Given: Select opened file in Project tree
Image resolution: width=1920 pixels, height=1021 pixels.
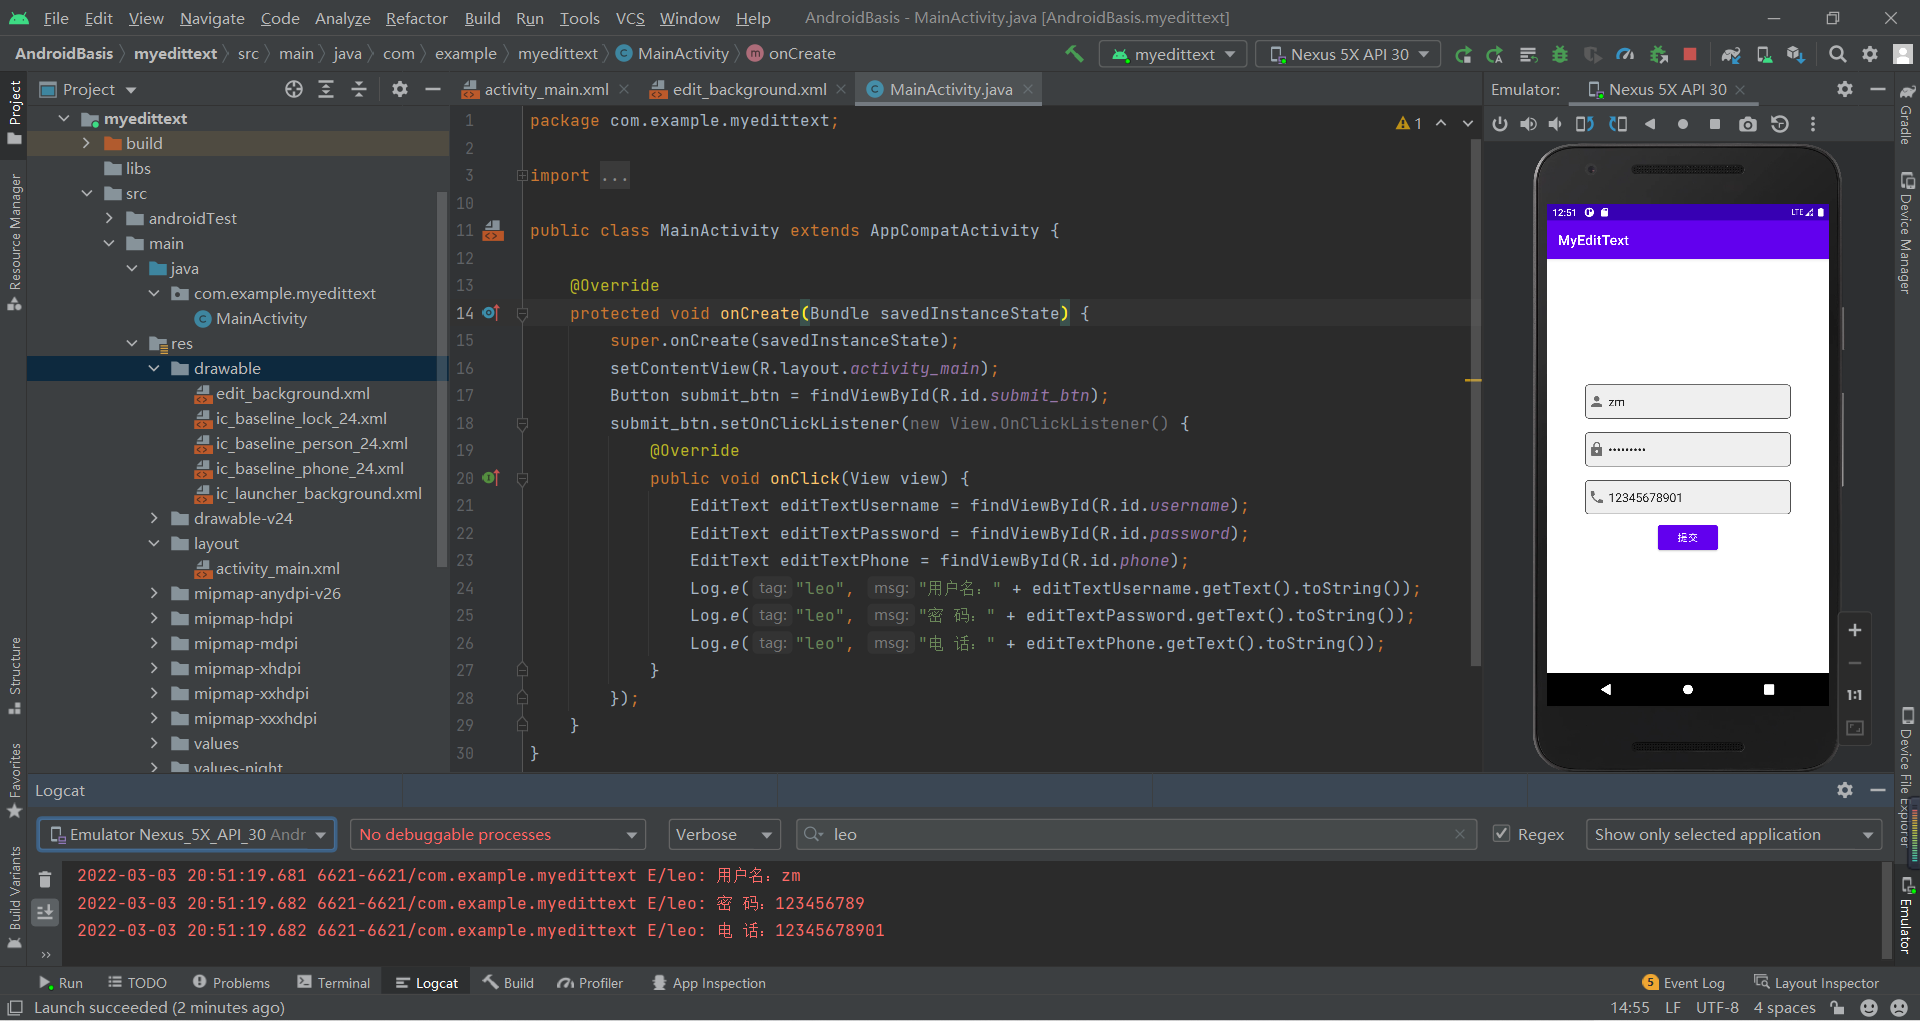Looking at the screenshot, I should point(294,89).
